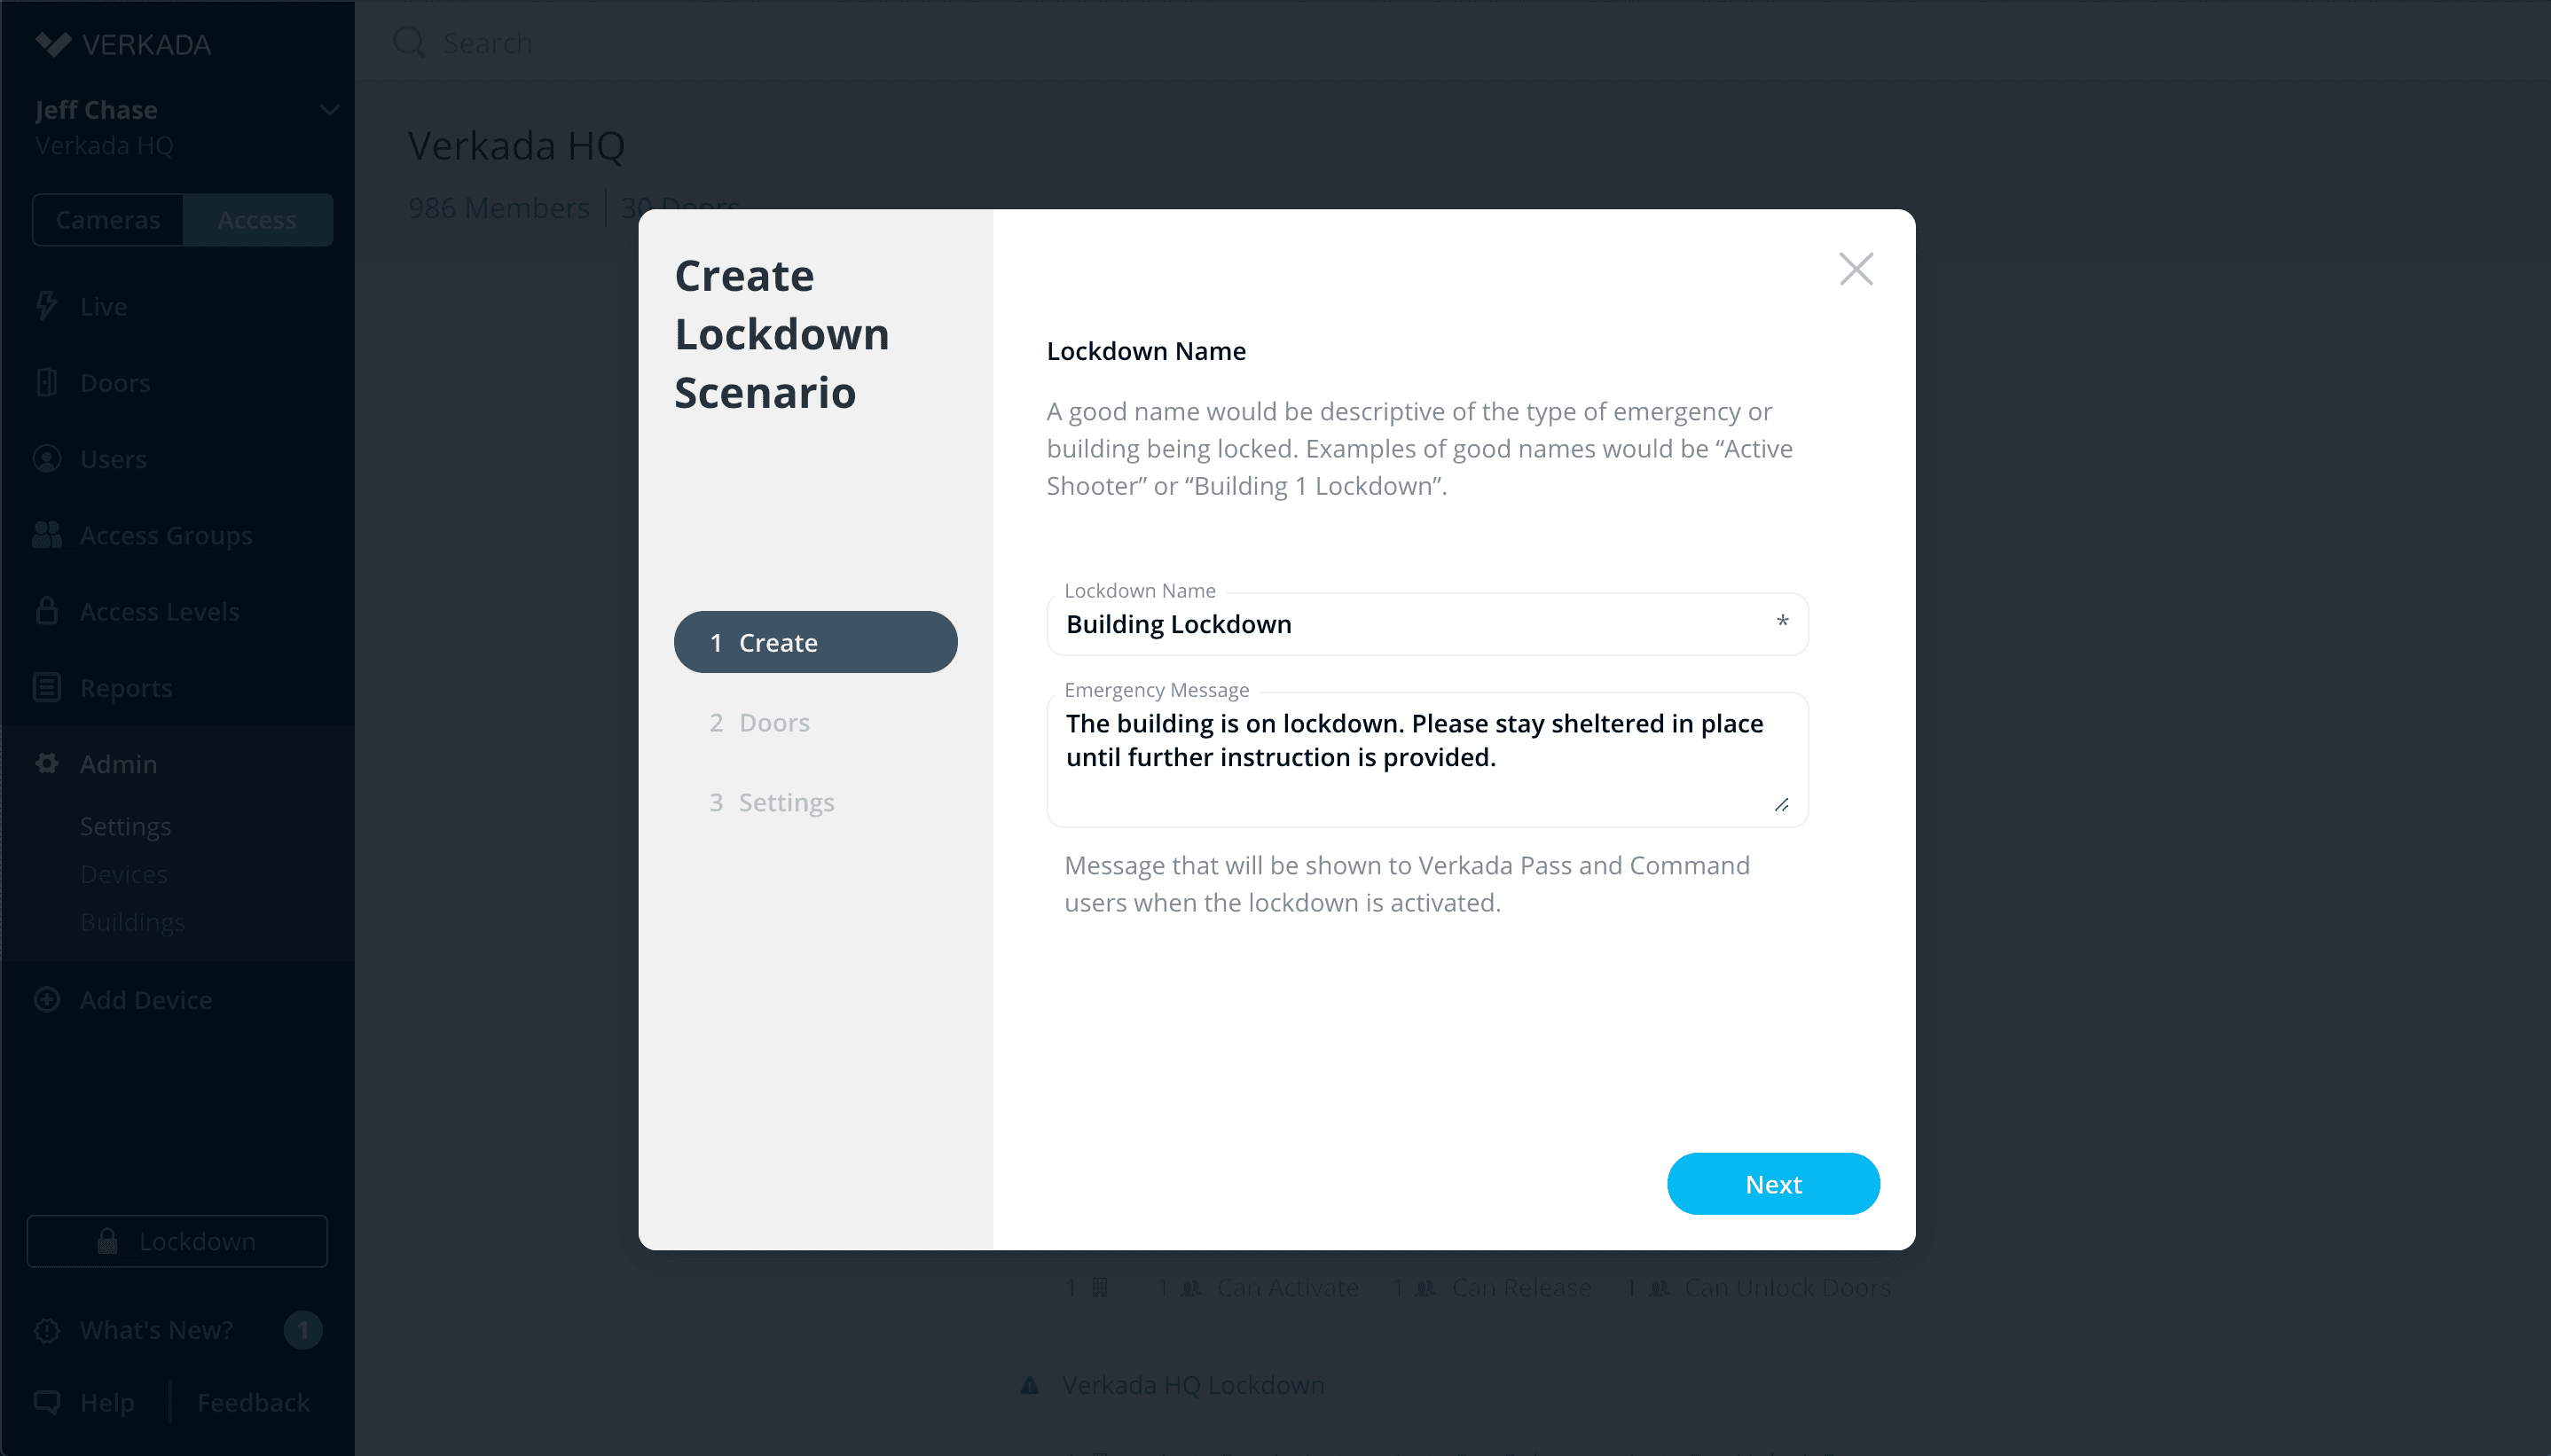Open Reports from the sidebar icon

click(47, 687)
